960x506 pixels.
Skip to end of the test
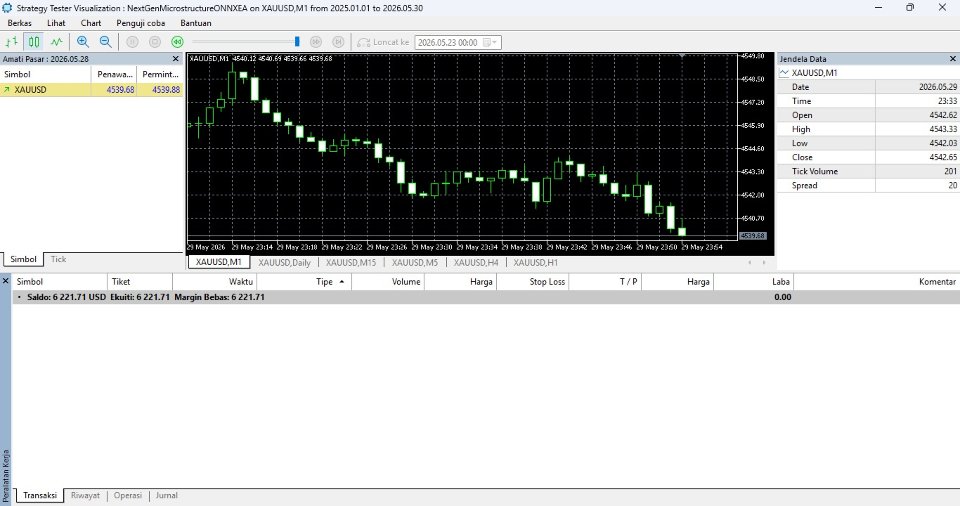(x=338, y=42)
